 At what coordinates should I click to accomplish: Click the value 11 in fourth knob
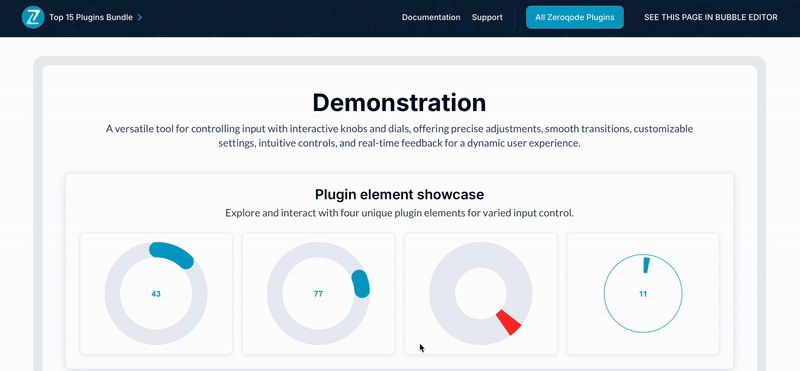pos(643,294)
